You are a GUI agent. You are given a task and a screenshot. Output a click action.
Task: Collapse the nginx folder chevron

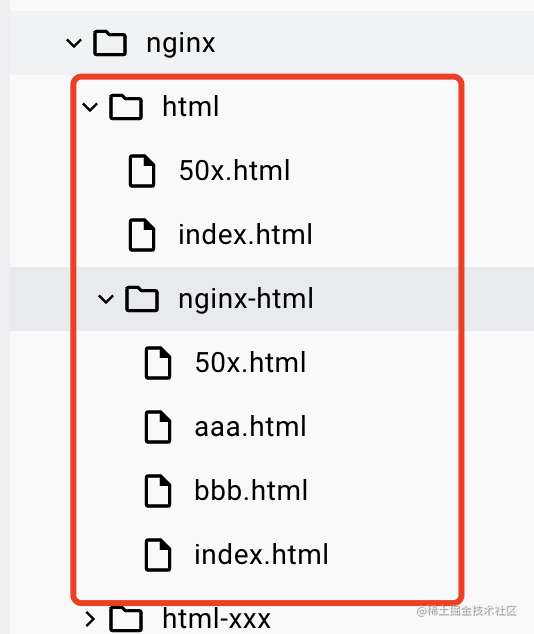pyautogui.click(x=74, y=43)
